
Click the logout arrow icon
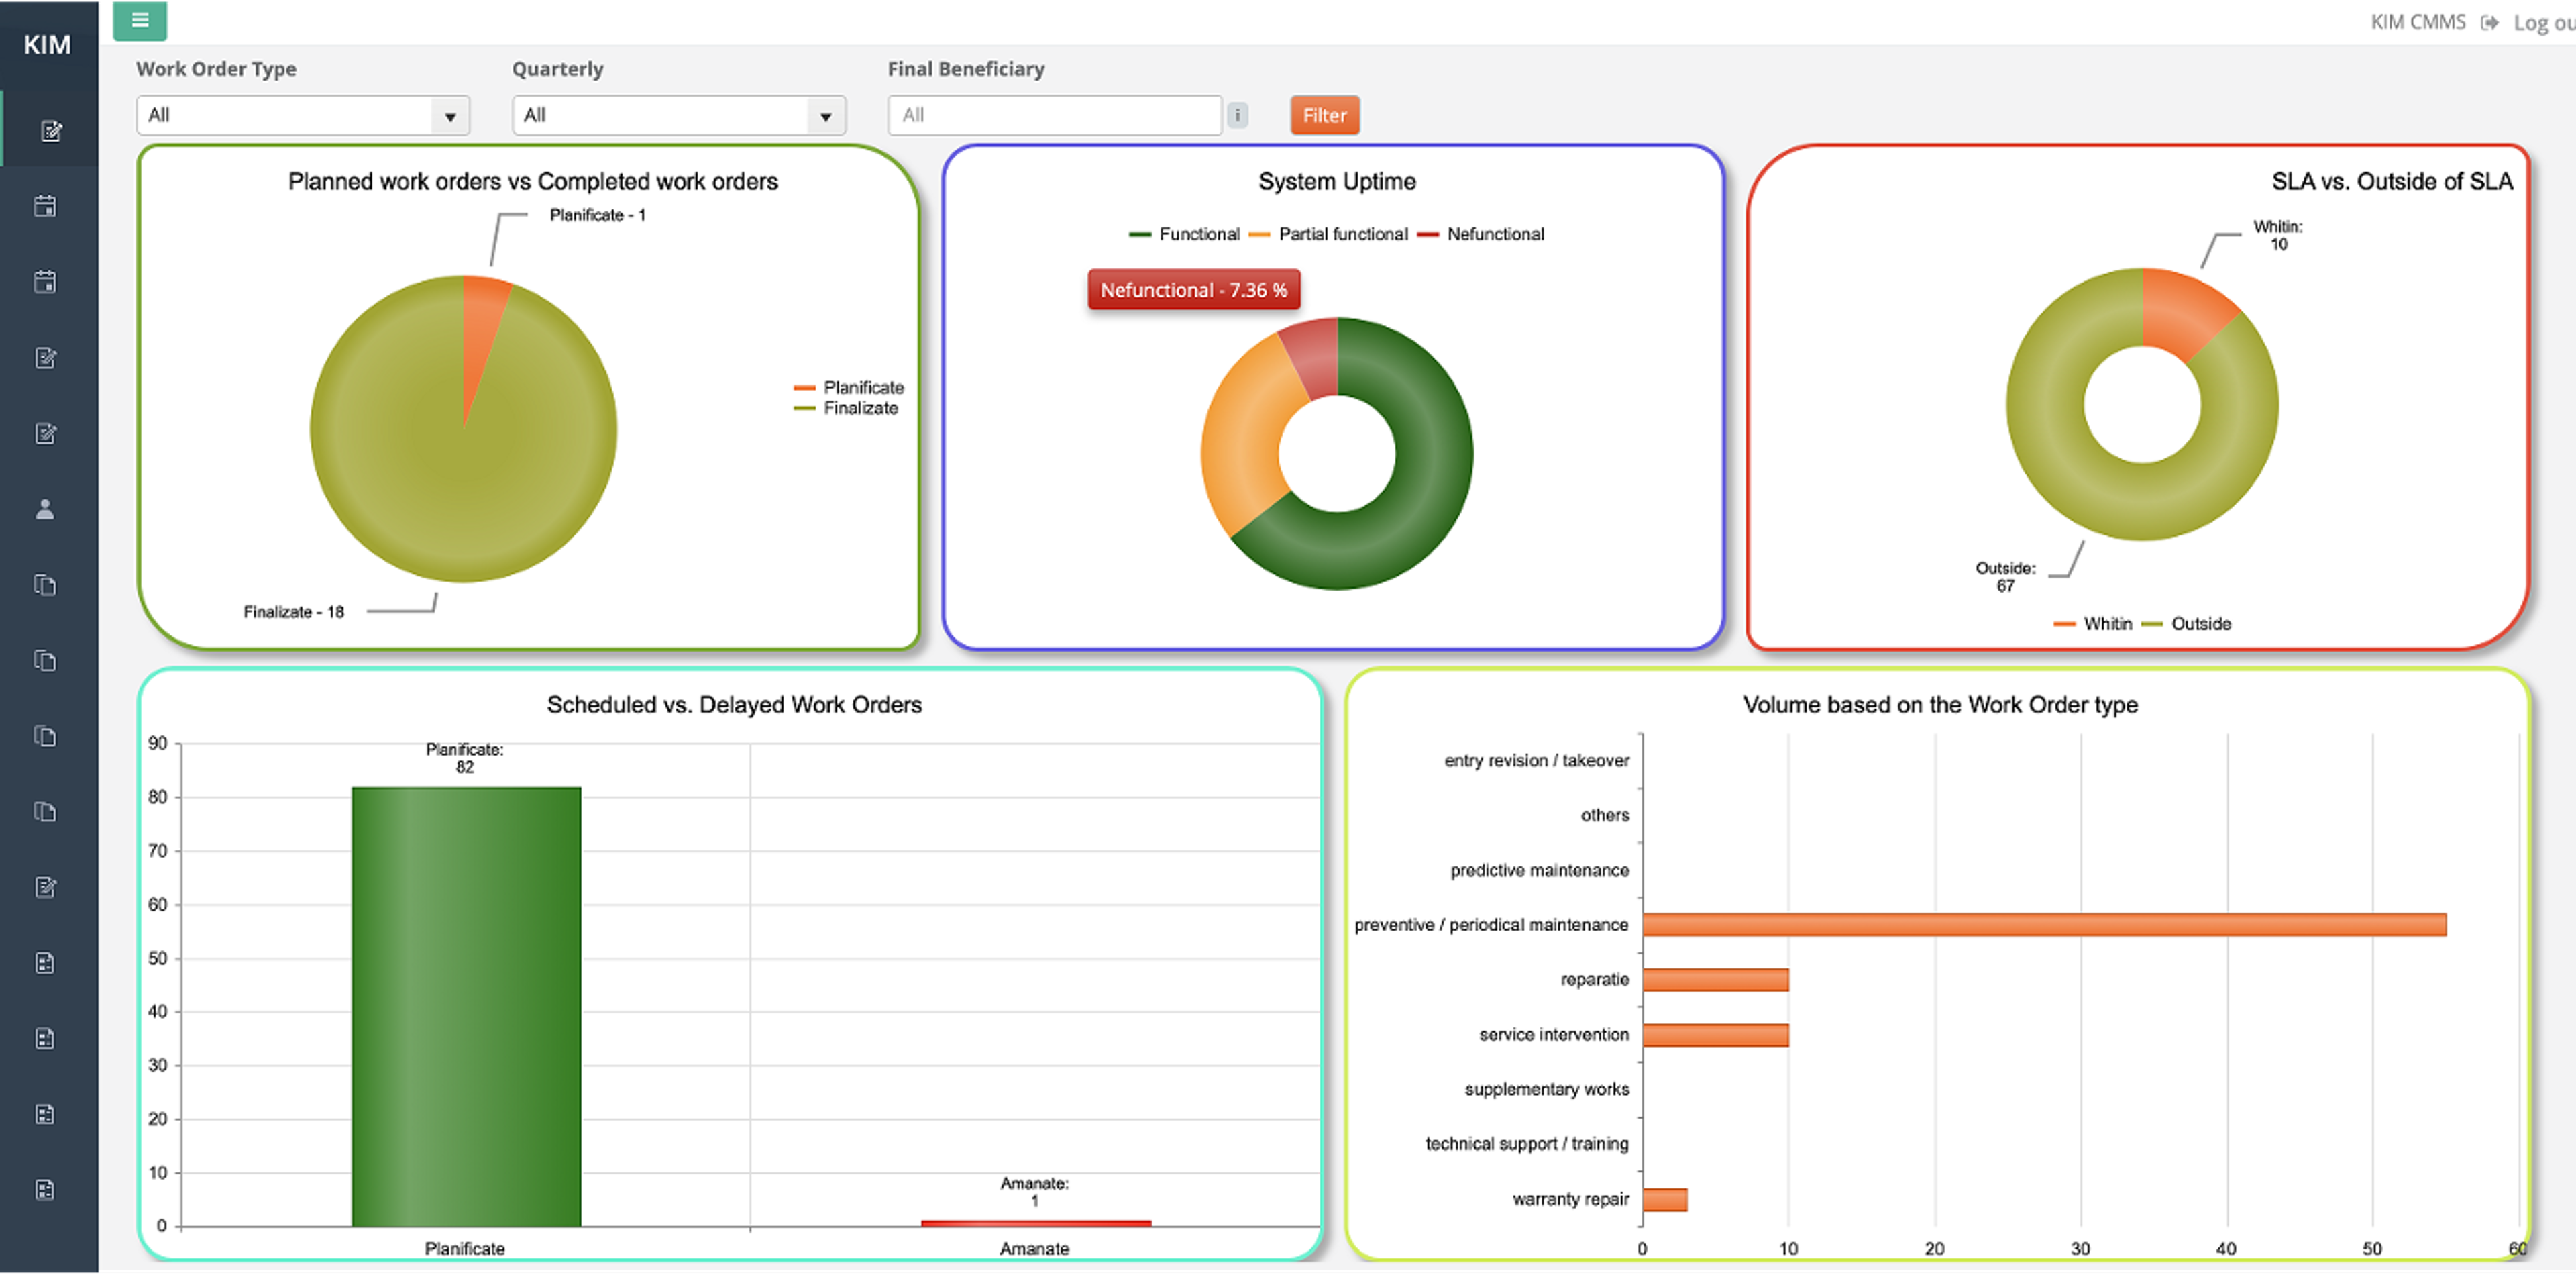[x=2490, y=22]
